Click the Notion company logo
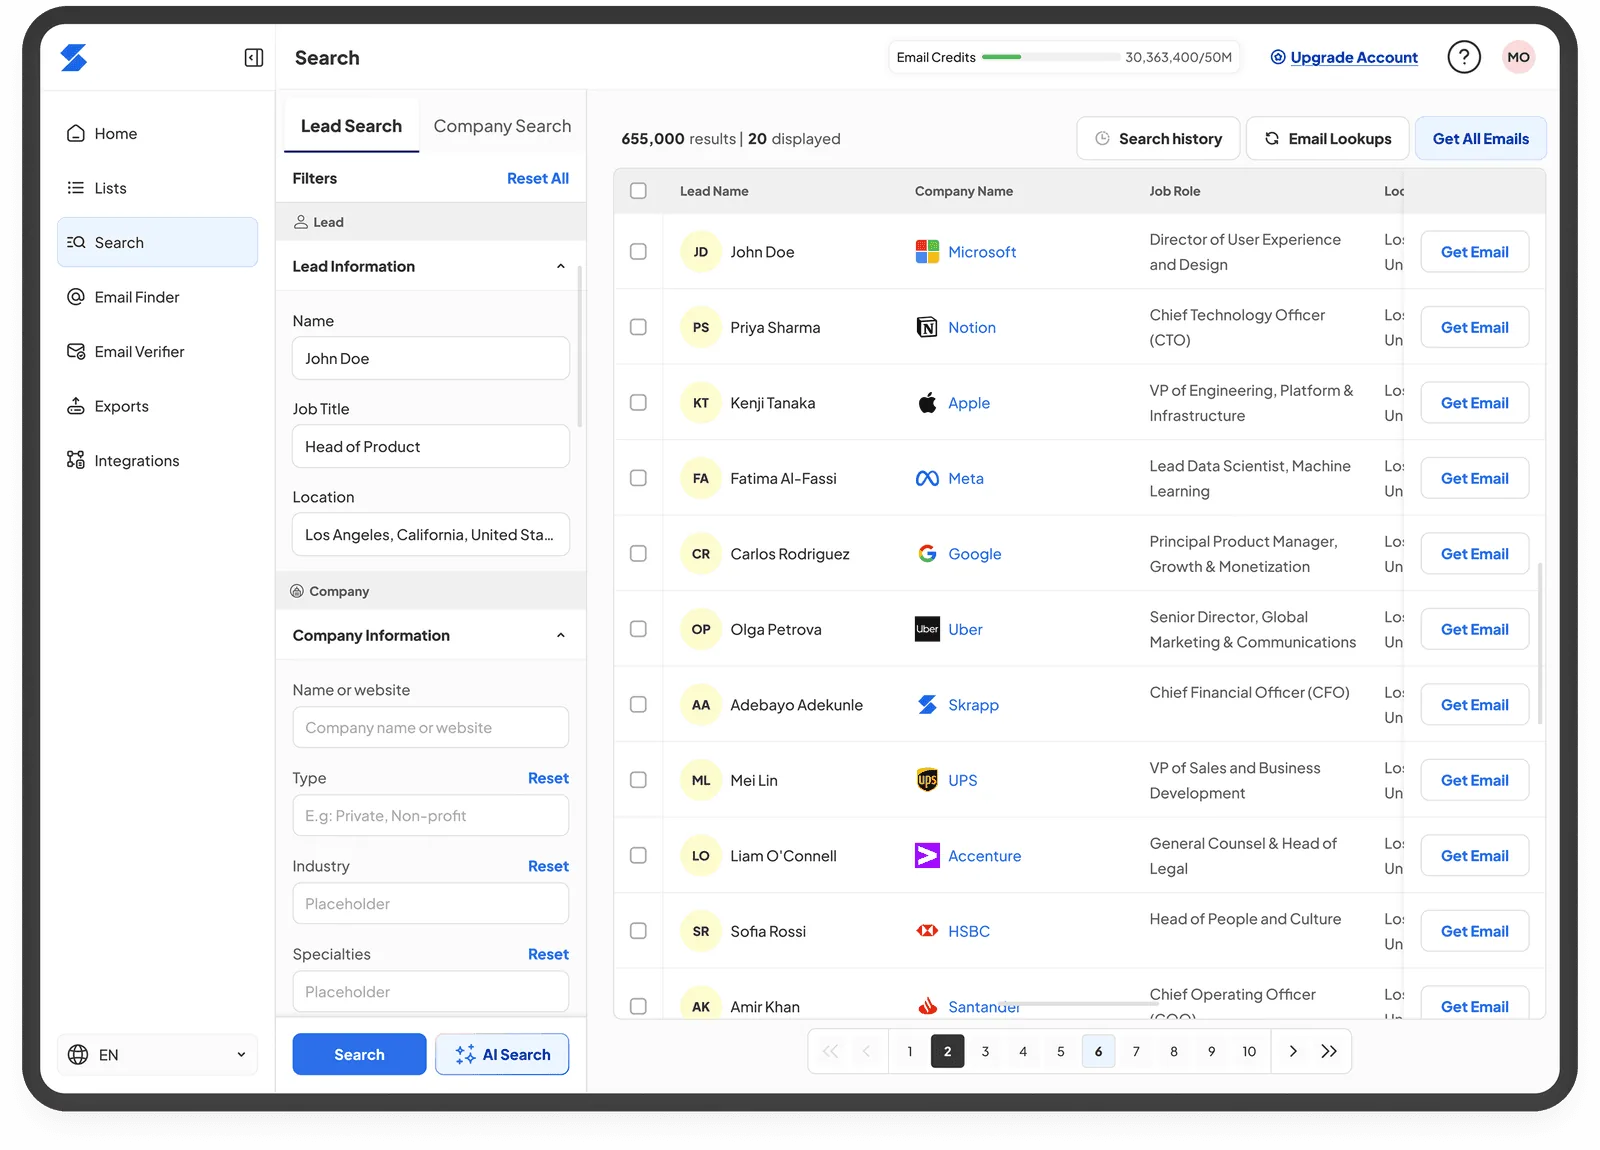Viewport: 1600px width, 1150px height. [x=927, y=327]
